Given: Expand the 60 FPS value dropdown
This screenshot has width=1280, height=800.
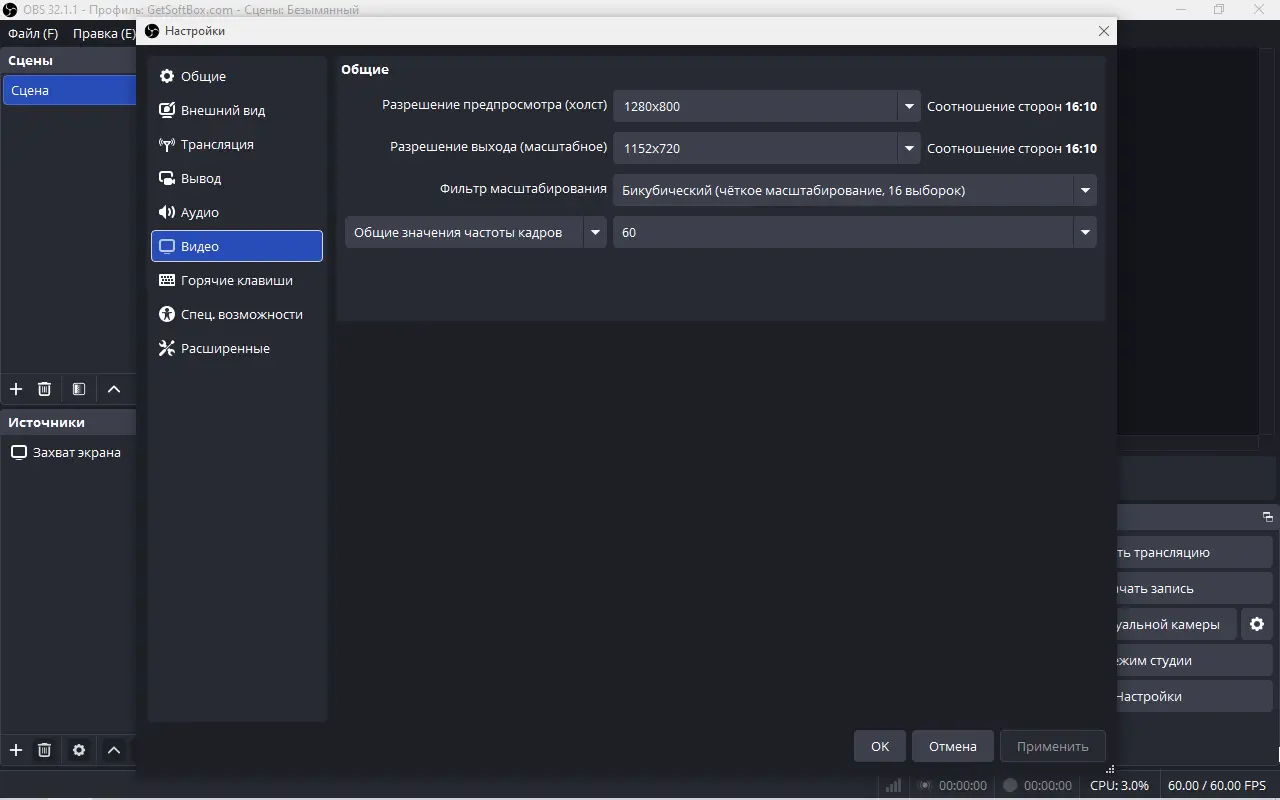Looking at the screenshot, I should tap(1084, 232).
